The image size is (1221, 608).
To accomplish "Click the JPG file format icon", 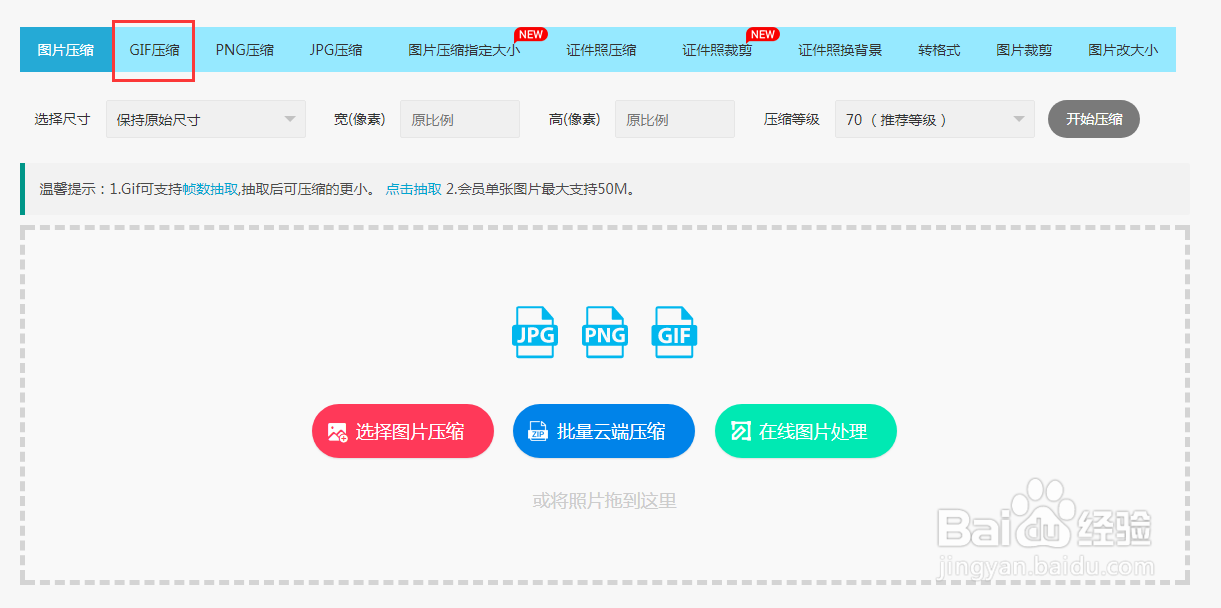I will [x=534, y=330].
